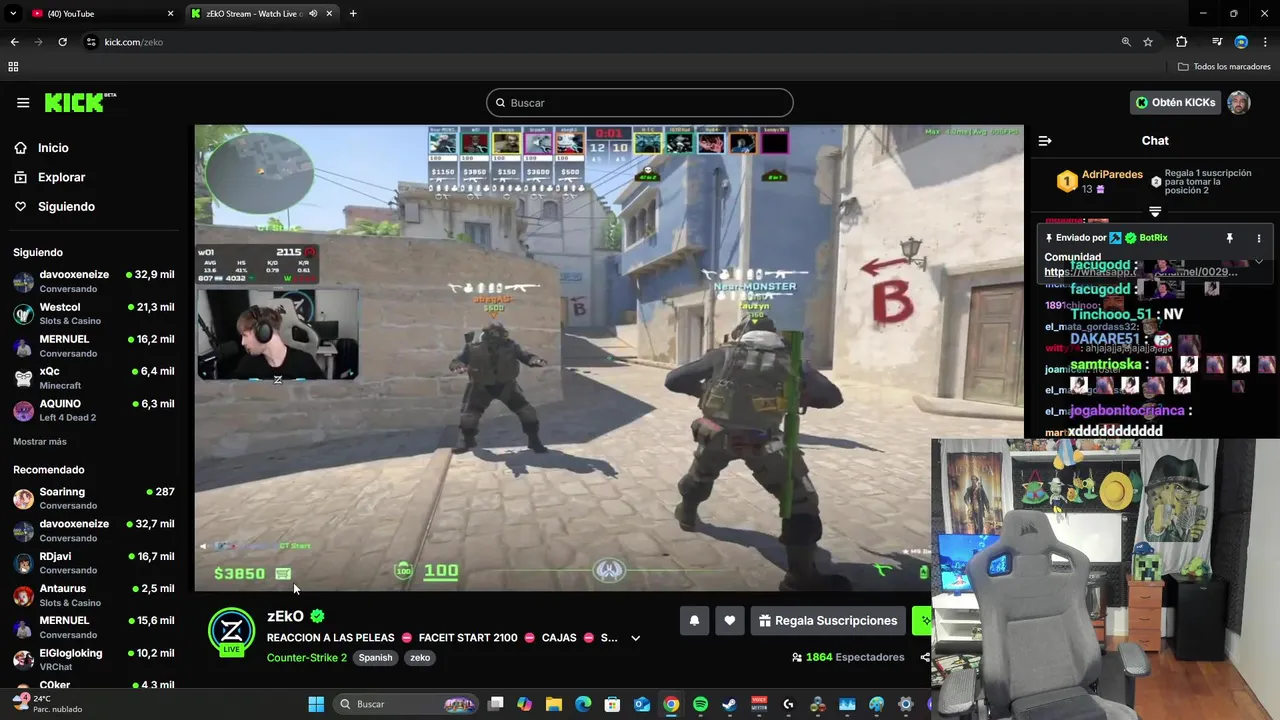Open Chrome three-dot menu
This screenshot has width=1280, height=720.
click(x=1266, y=42)
